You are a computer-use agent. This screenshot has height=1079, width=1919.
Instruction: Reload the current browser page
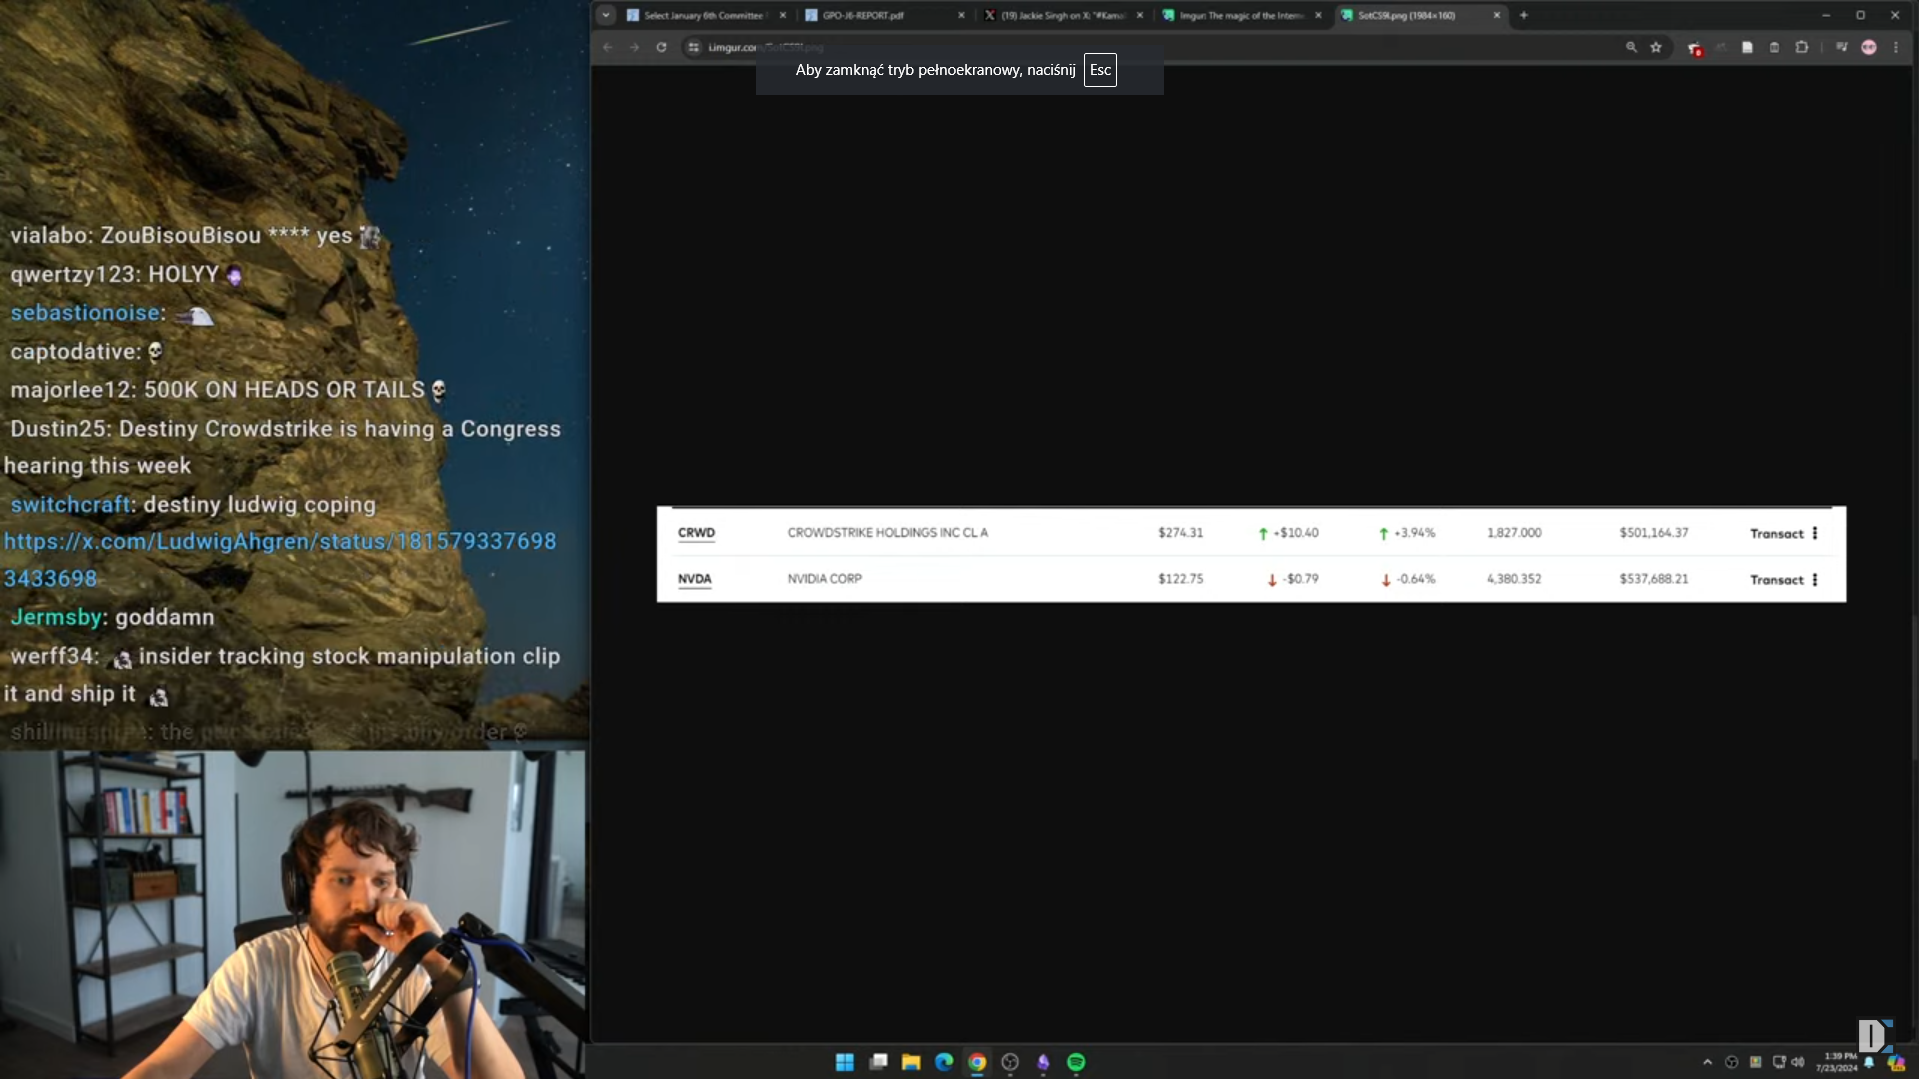click(x=661, y=47)
